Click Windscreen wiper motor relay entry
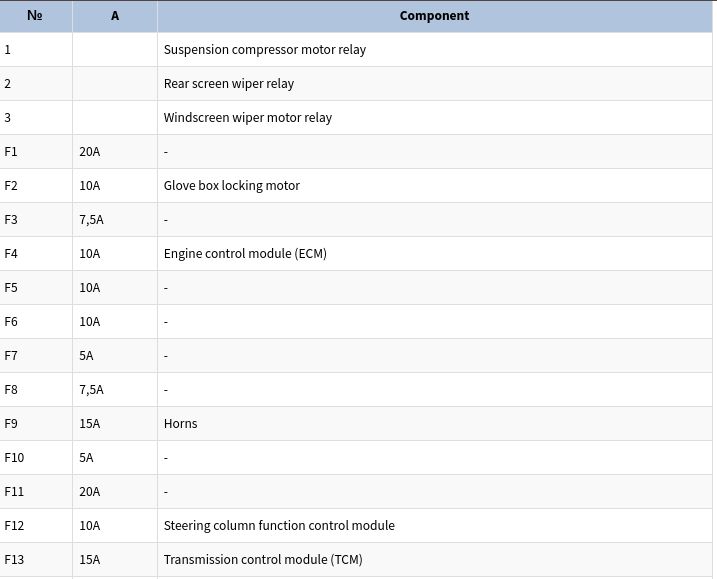717x579 pixels. tap(248, 118)
